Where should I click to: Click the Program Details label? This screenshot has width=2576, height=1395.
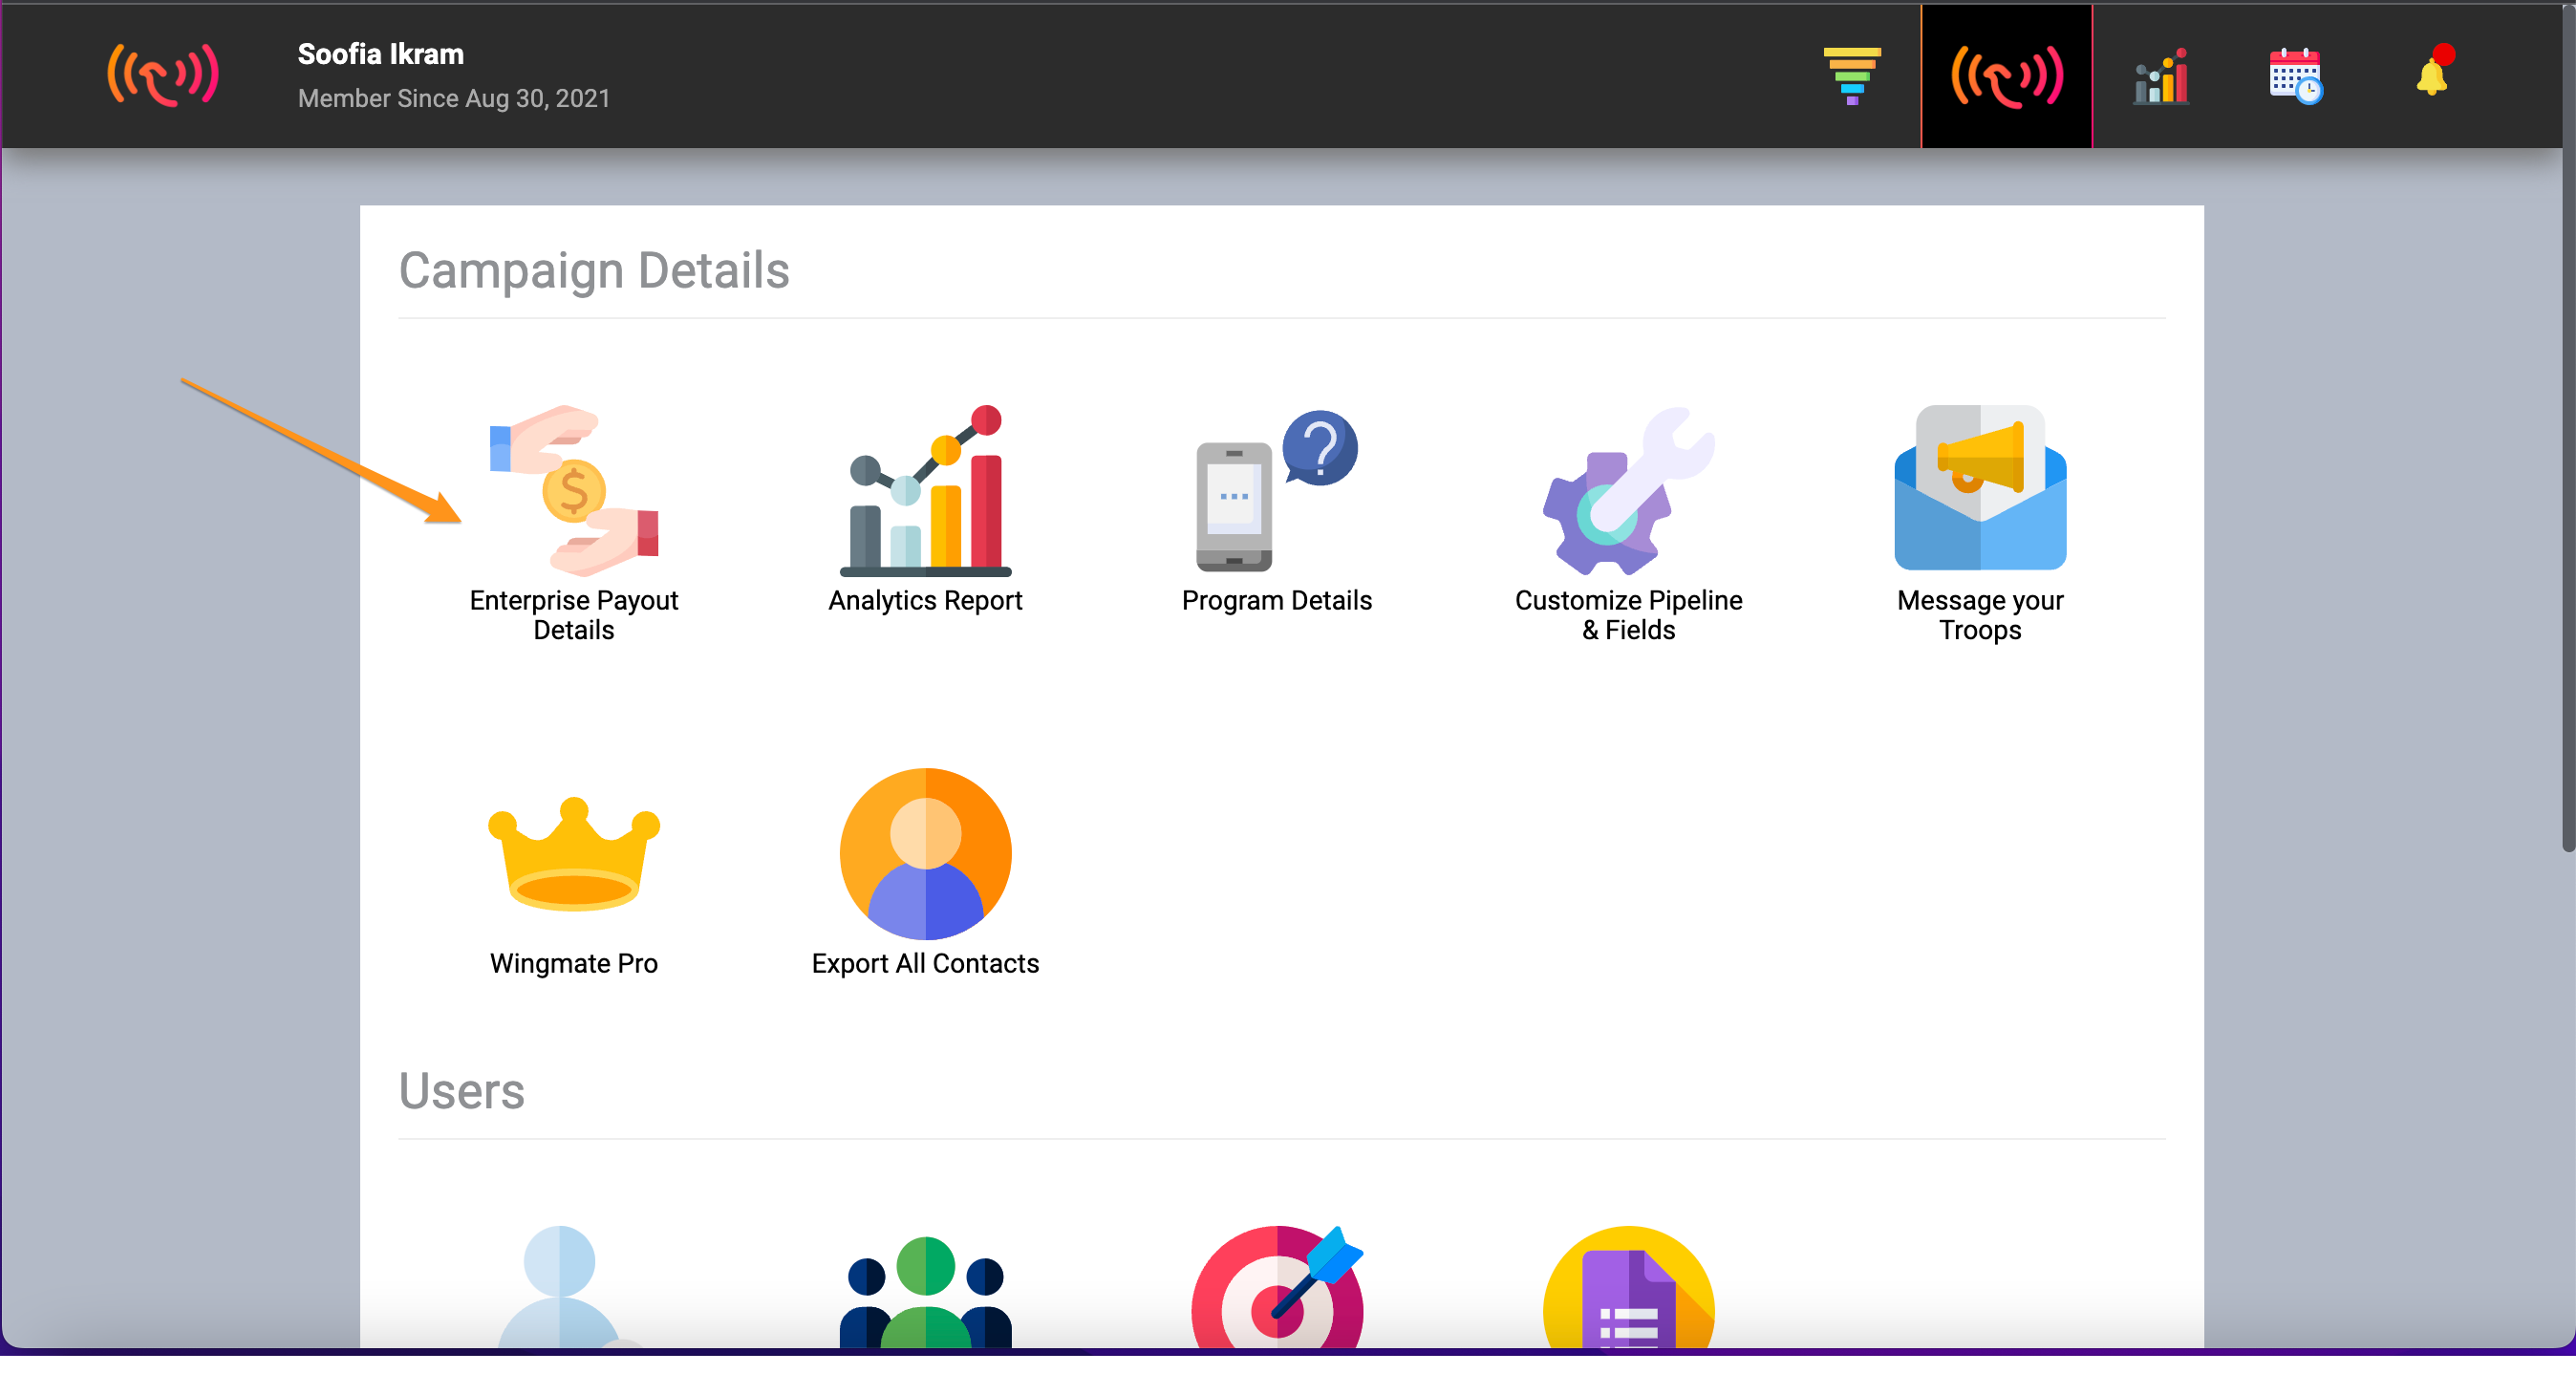(x=1277, y=601)
